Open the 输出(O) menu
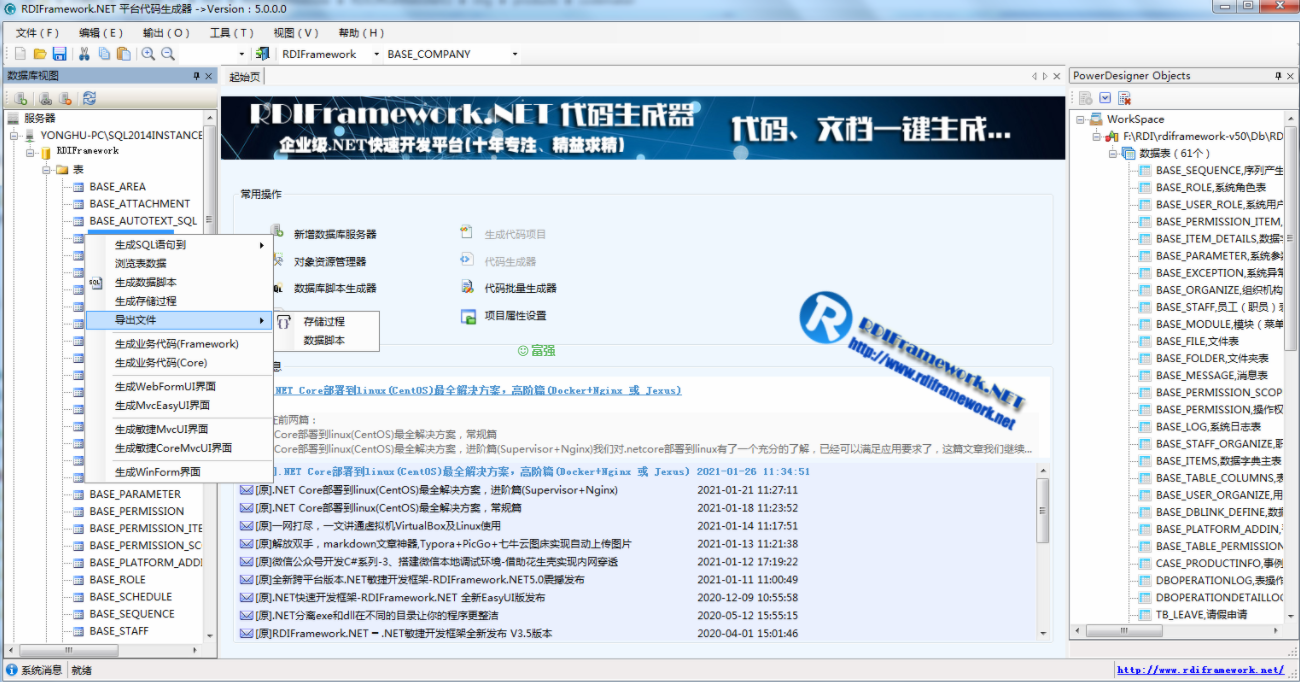The height and width of the screenshot is (682, 1300). [x=166, y=32]
